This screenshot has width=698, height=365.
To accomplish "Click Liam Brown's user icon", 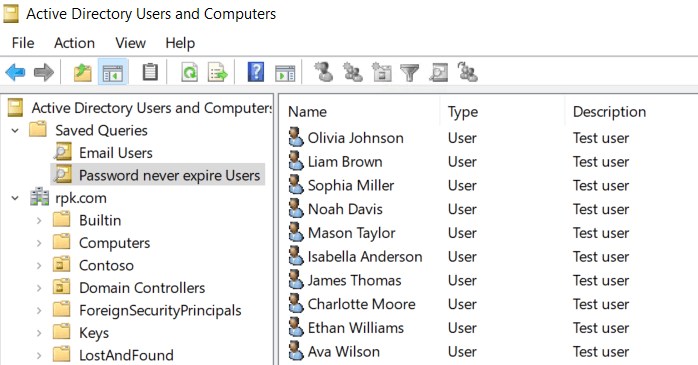I will pos(296,161).
